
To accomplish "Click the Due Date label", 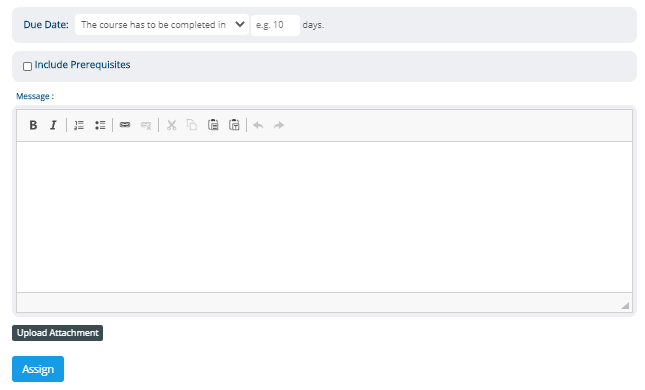I will [x=46, y=25].
